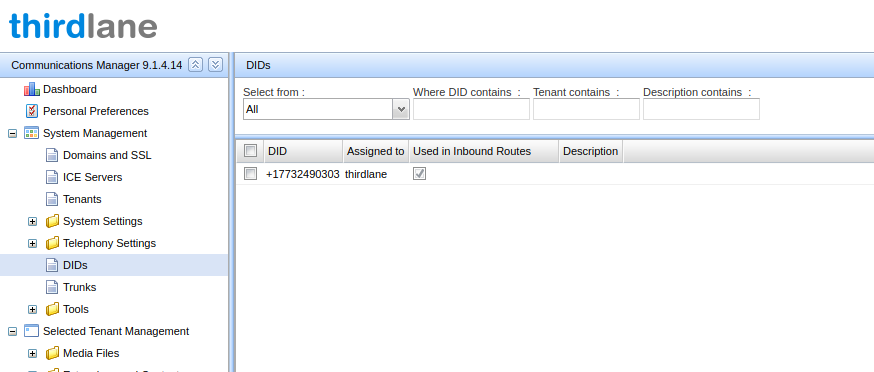This screenshot has height=372, width=874.
Task: Open Personal Preferences
Action: (x=96, y=111)
